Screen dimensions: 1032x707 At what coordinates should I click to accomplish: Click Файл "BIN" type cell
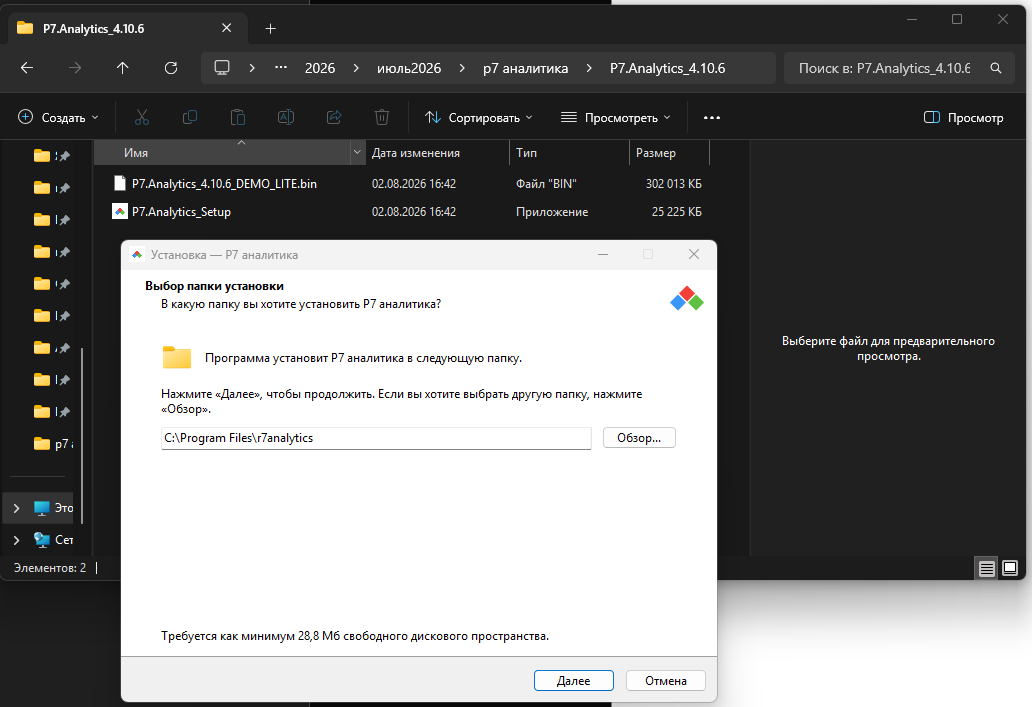click(x=546, y=184)
